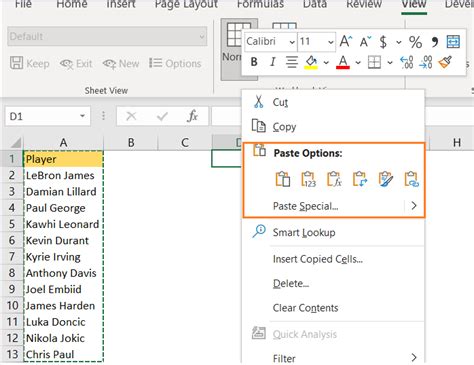Choose Paste Link chain option

pos(412,179)
